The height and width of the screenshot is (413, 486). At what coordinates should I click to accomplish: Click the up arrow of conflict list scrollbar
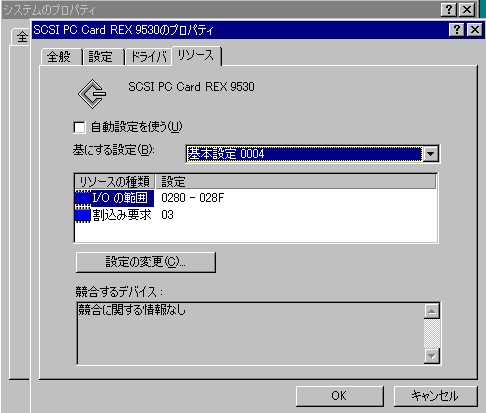click(432, 311)
